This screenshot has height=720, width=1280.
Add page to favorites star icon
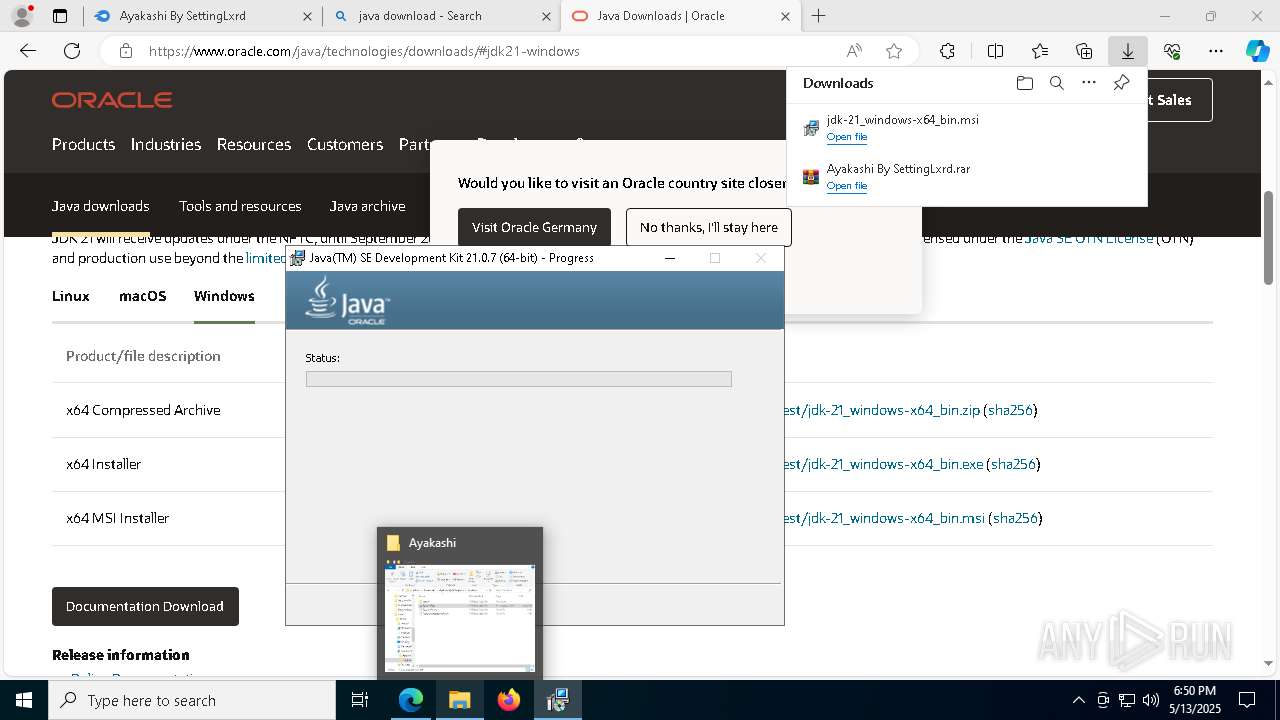coord(894,51)
